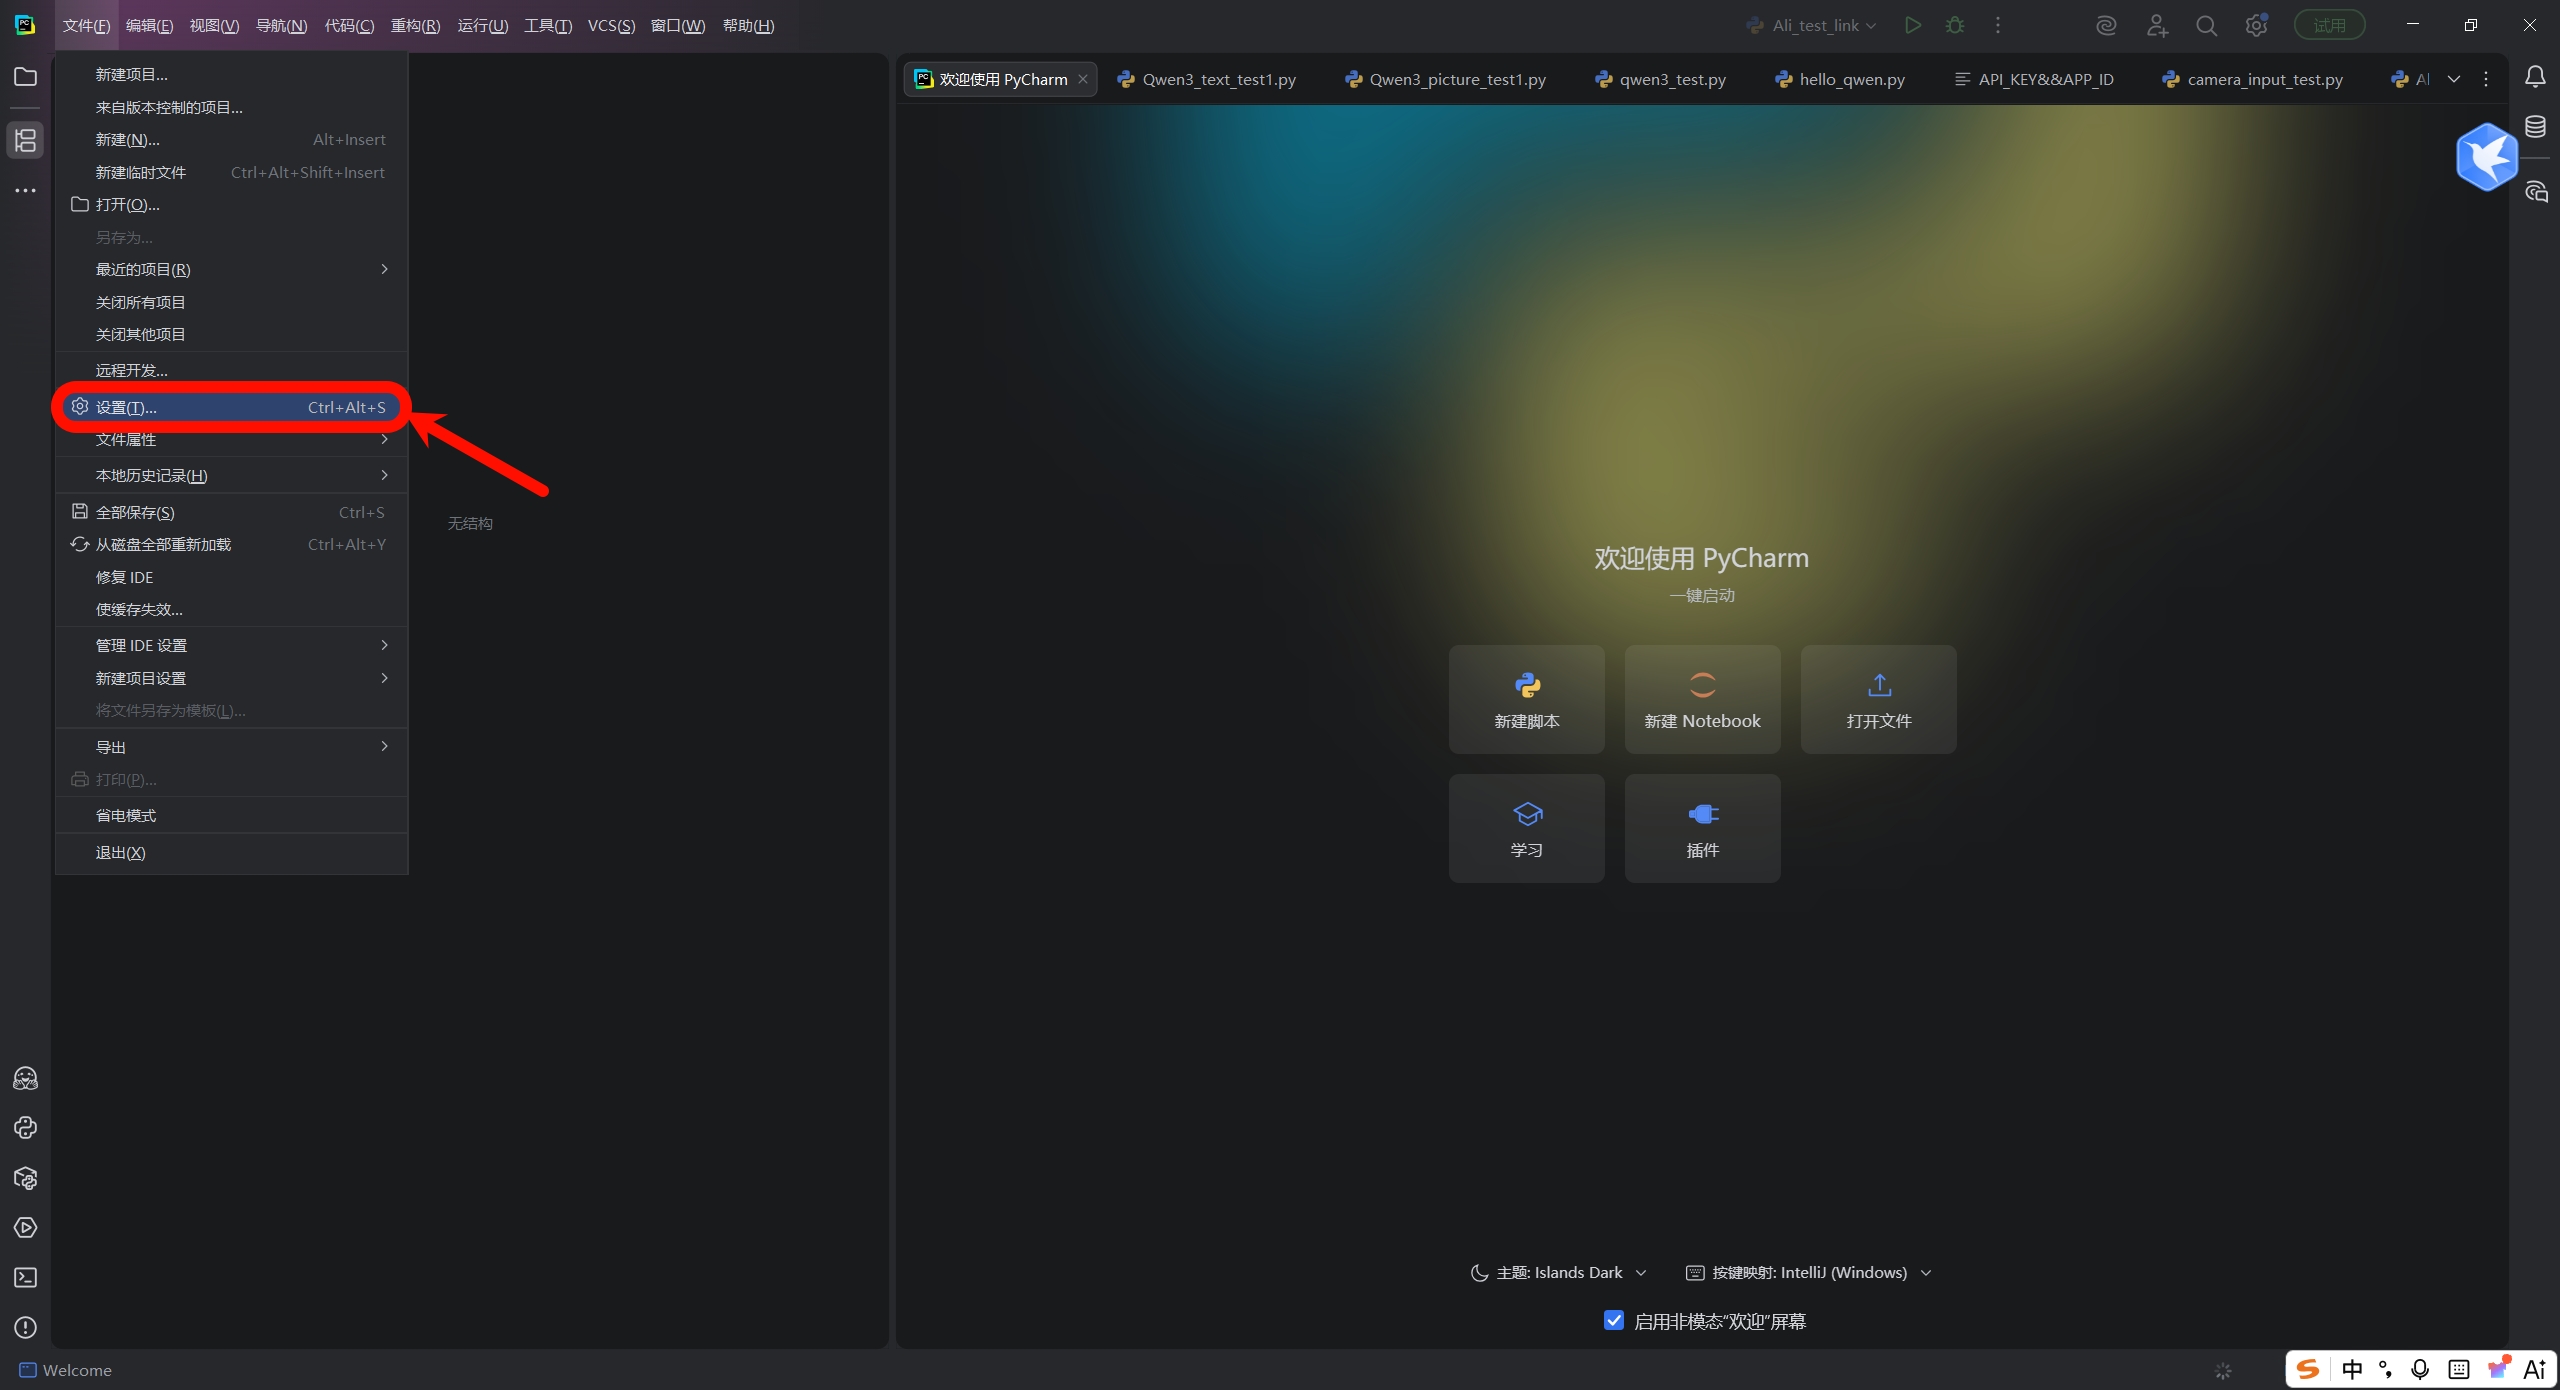Open Terminal icon in left sidebar

pyautogui.click(x=25, y=1278)
